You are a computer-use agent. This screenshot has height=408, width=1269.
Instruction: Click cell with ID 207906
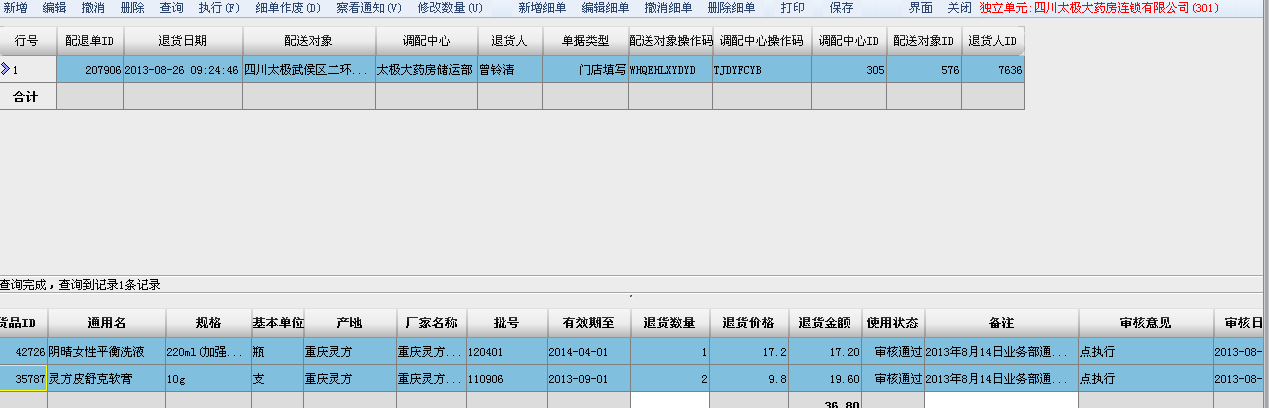point(90,70)
